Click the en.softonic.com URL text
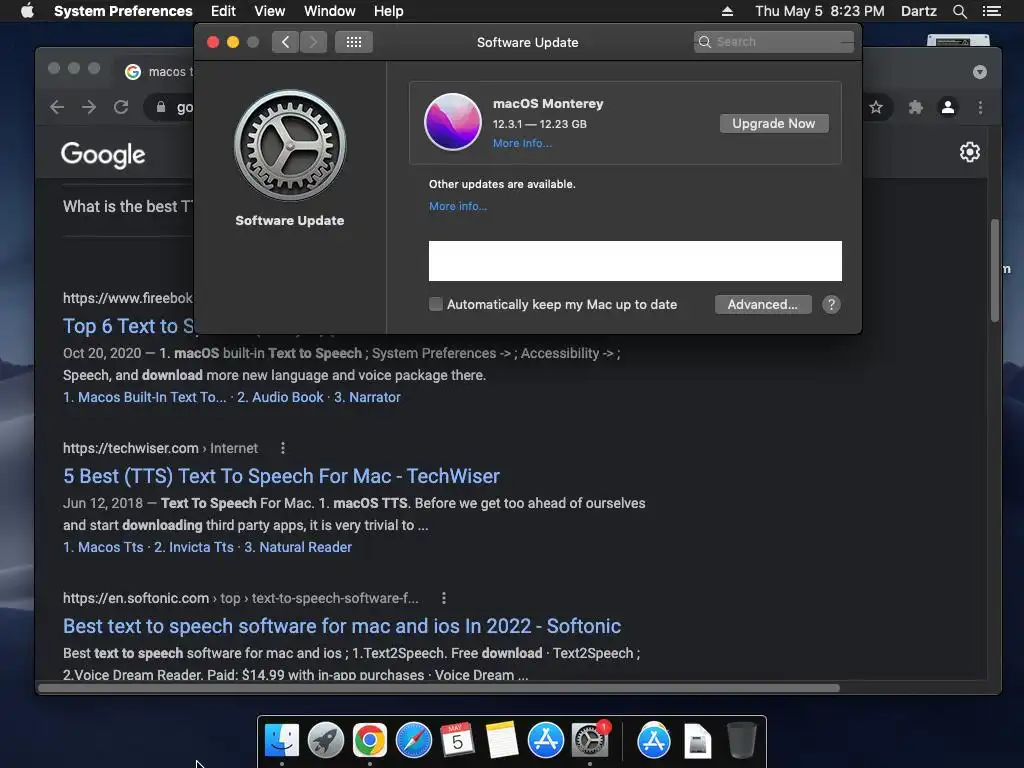This screenshot has height=768, width=1024. (136, 598)
